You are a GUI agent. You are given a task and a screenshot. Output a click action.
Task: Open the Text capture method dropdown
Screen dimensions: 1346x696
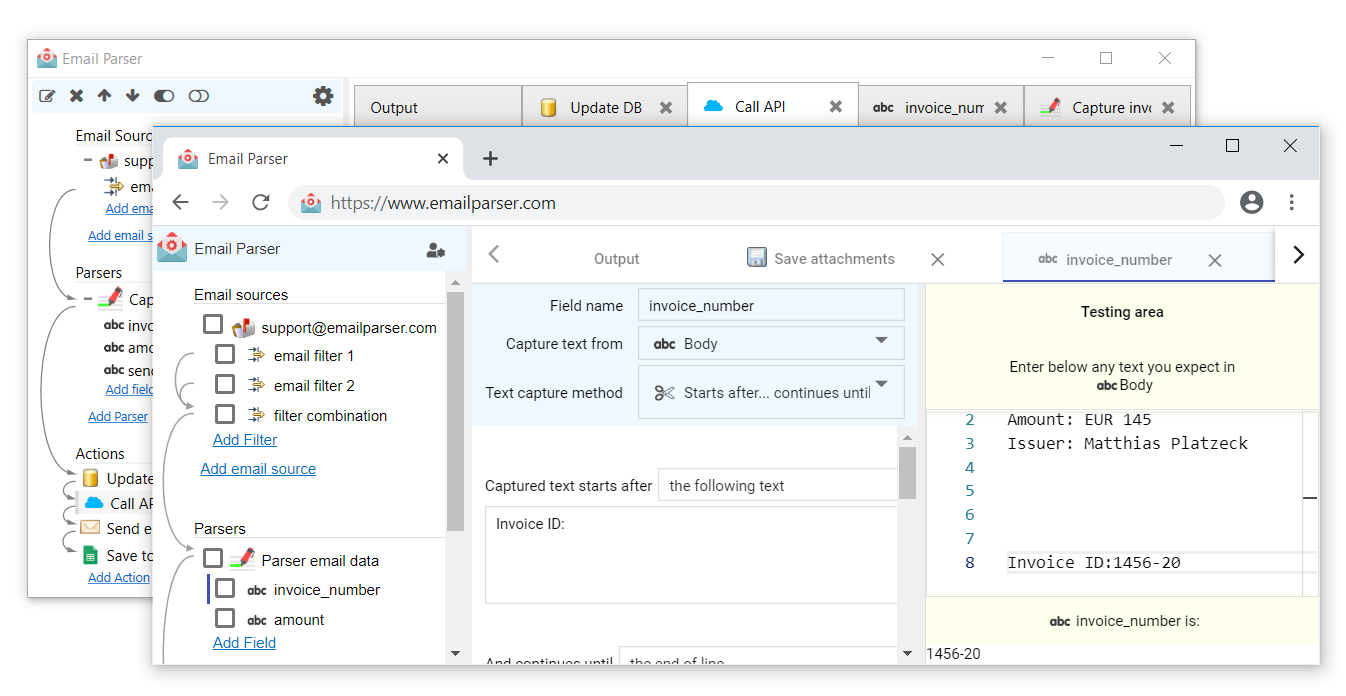pyautogui.click(x=771, y=392)
